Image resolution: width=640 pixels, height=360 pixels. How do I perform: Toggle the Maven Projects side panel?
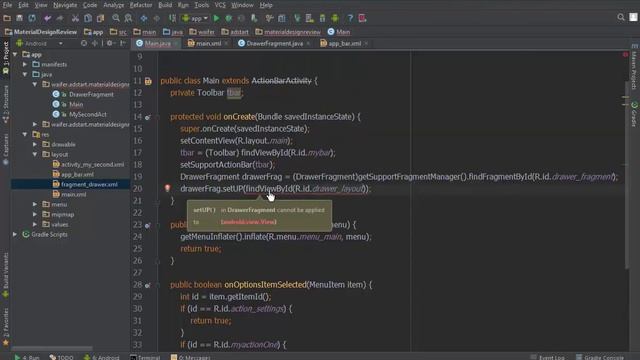click(x=634, y=67)
